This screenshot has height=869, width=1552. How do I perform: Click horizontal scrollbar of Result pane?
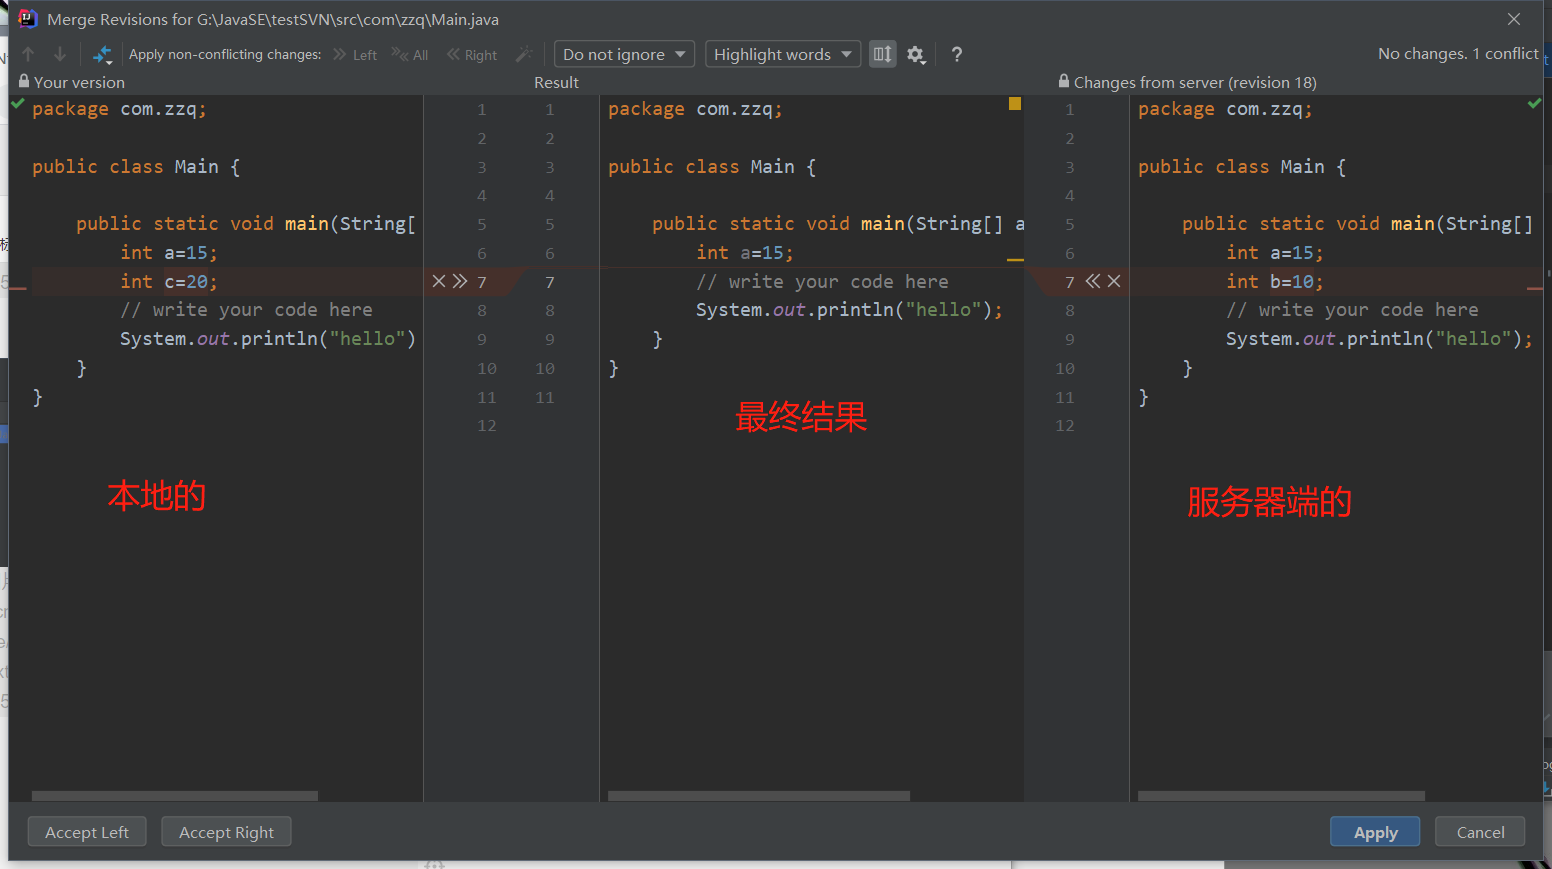click(759, 796)
